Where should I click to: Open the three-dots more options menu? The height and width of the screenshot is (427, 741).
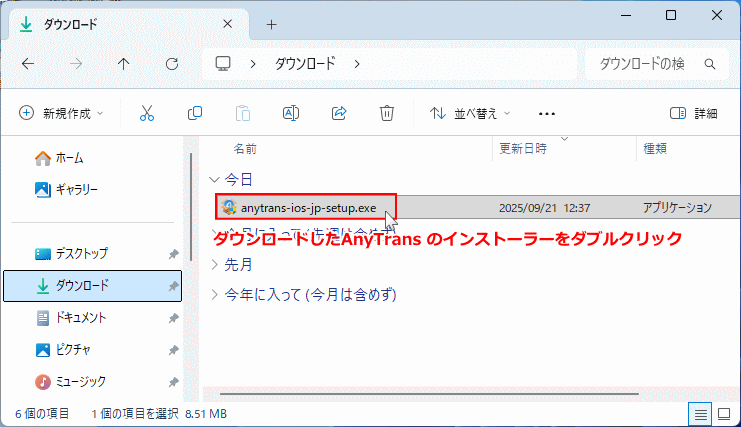547,114
